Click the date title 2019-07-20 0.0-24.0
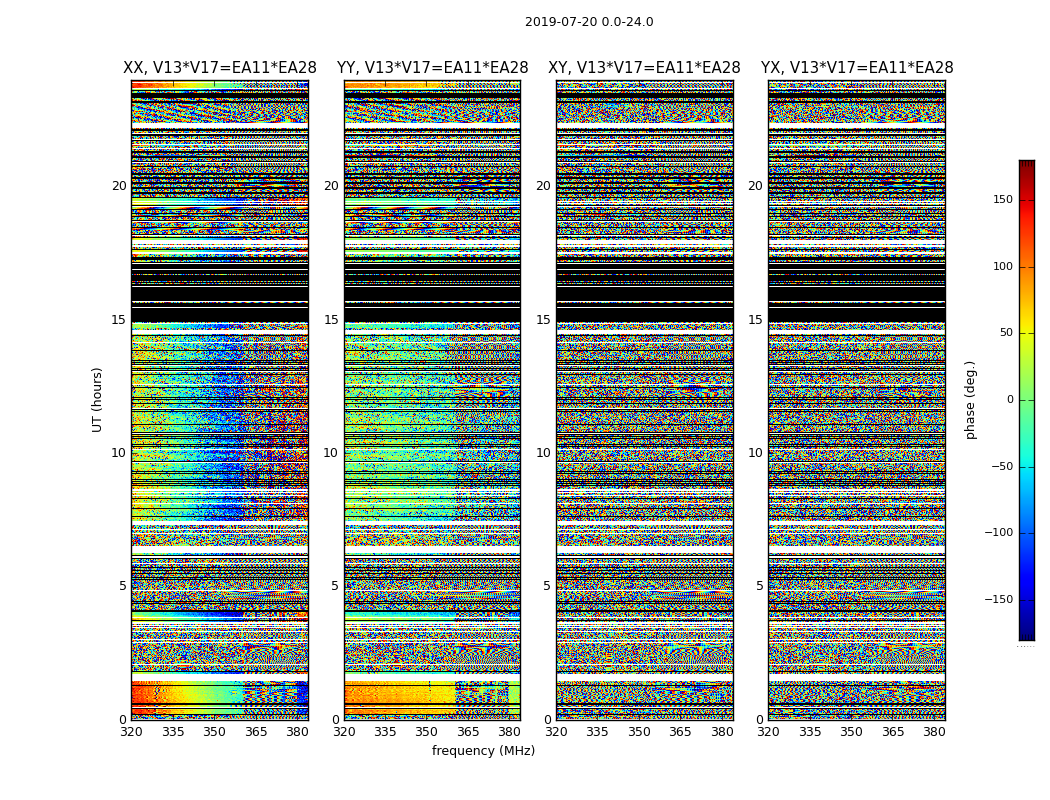The width and height of the screenshot is (1050, 800). pos(589,22)
